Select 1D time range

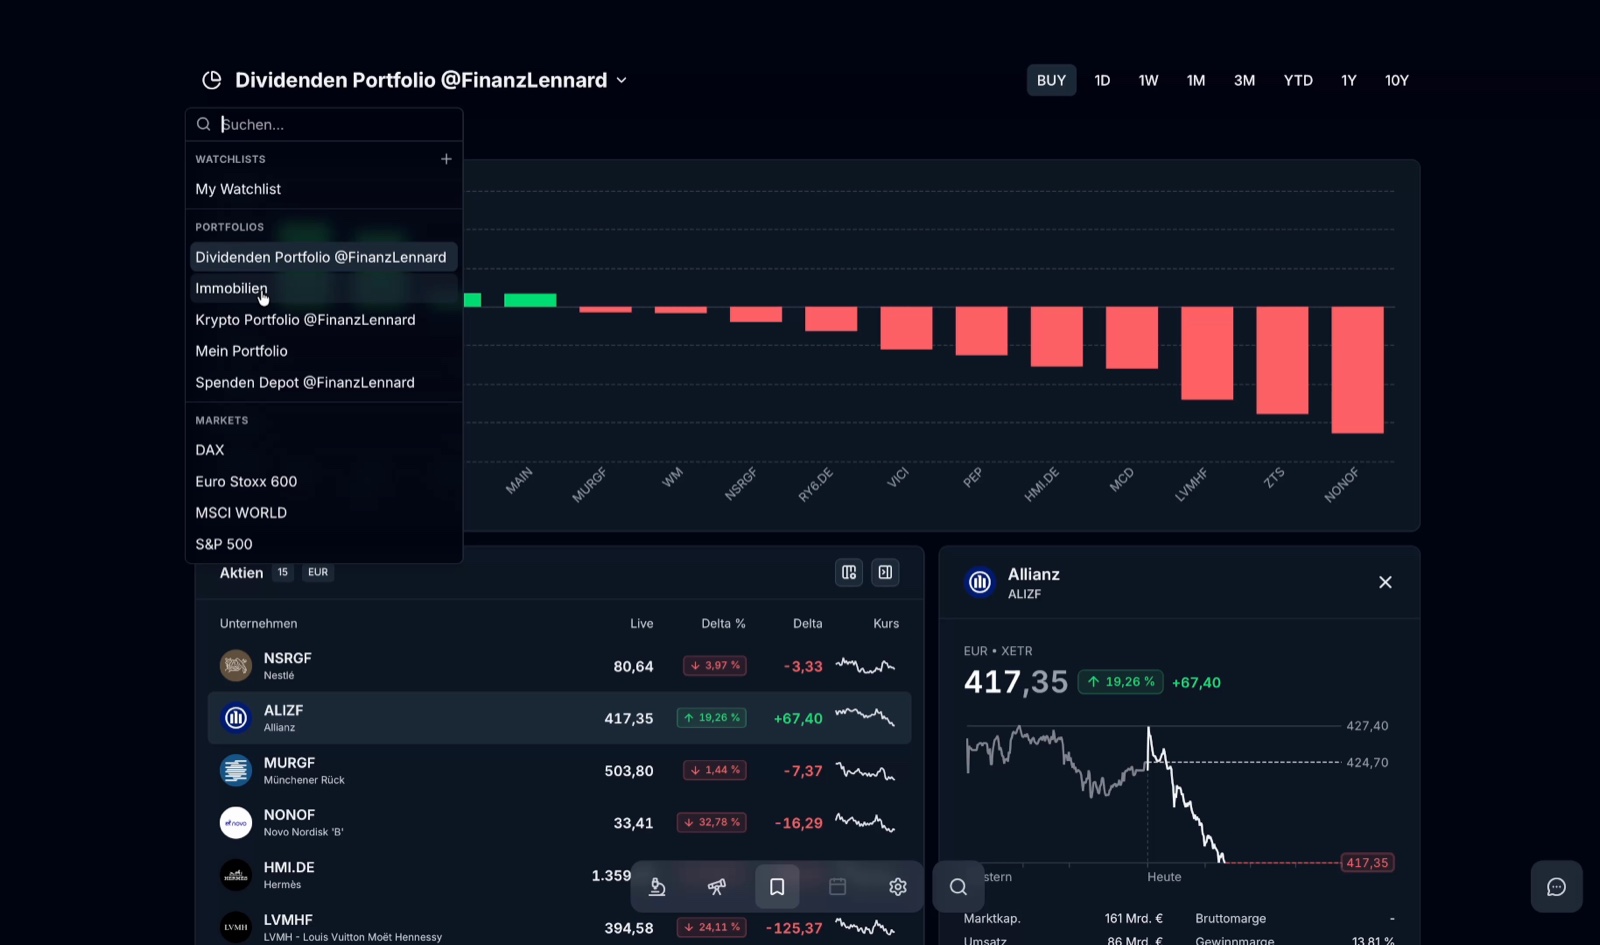pyautogui.click(x=1102, y=80)
